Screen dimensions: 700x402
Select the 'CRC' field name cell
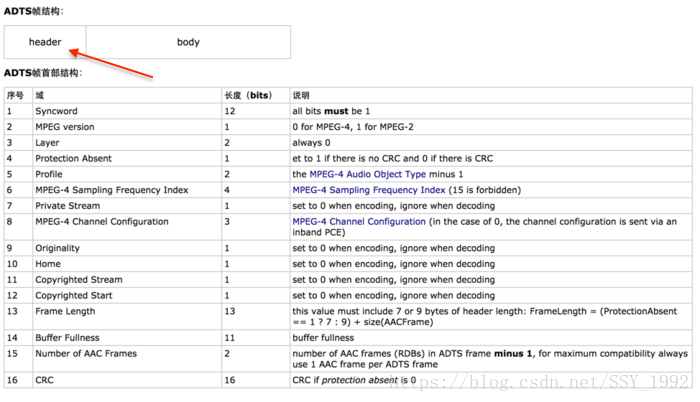[127, 380]
